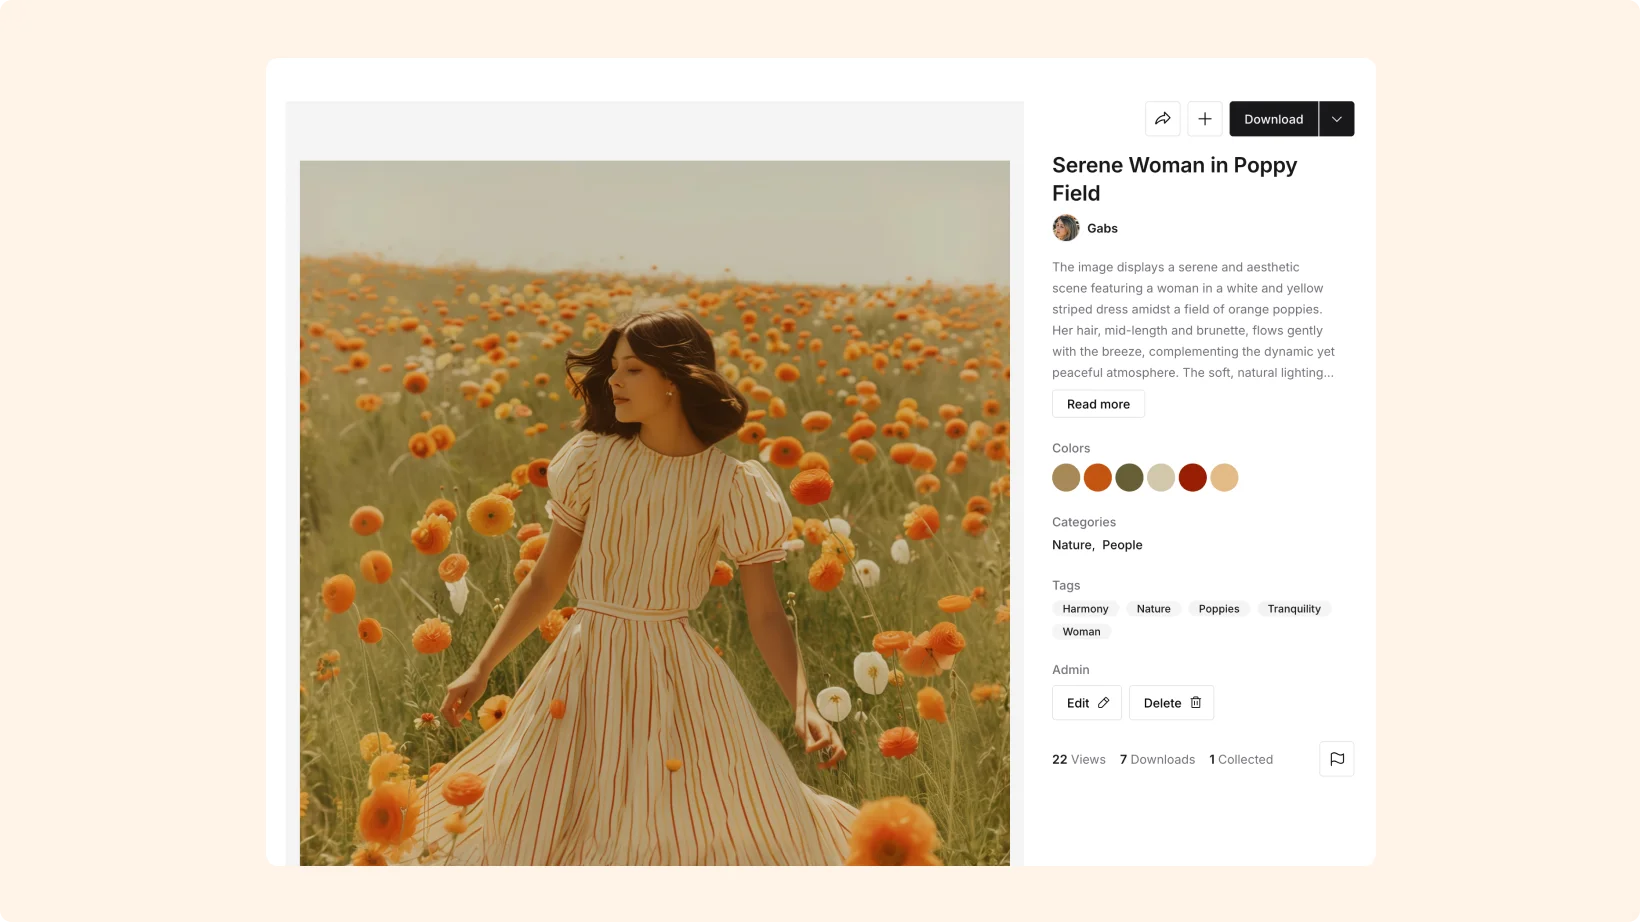
Task: Click the 22 Views stat
Action: tap(1078, 760)
